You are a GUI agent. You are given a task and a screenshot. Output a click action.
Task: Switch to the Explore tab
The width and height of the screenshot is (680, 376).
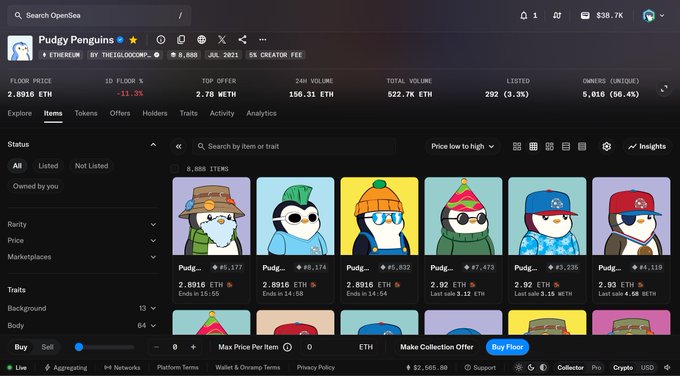tap(20, 113)
